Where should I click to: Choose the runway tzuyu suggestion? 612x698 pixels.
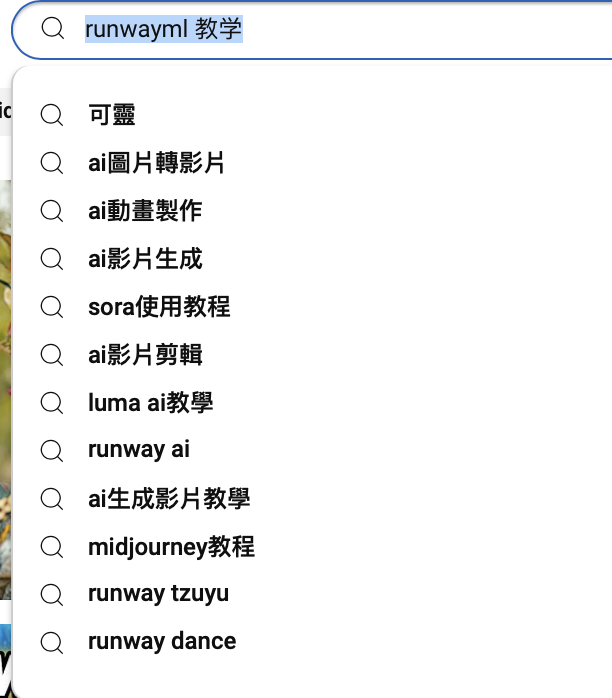[x=312, y=595]
